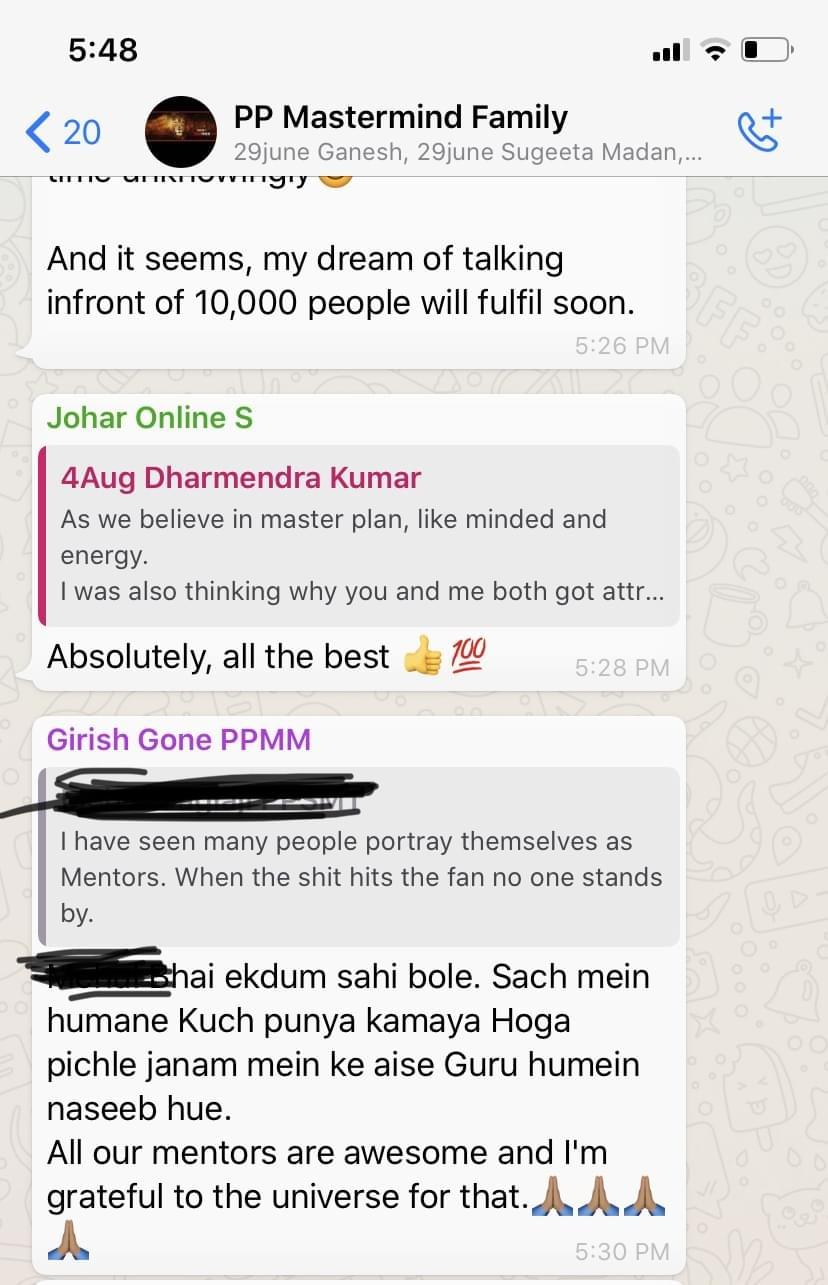Tap the battery icon in status bar

tap(768, 49)
